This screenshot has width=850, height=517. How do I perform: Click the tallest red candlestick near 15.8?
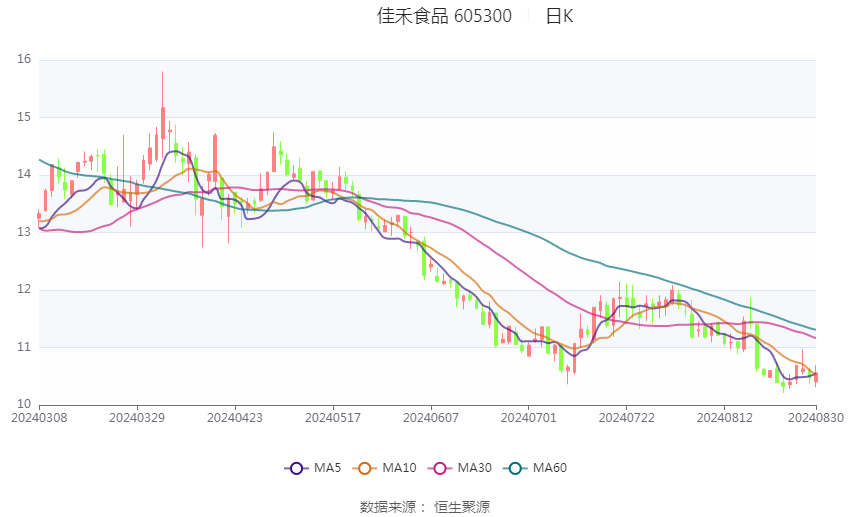pos(163,123)
